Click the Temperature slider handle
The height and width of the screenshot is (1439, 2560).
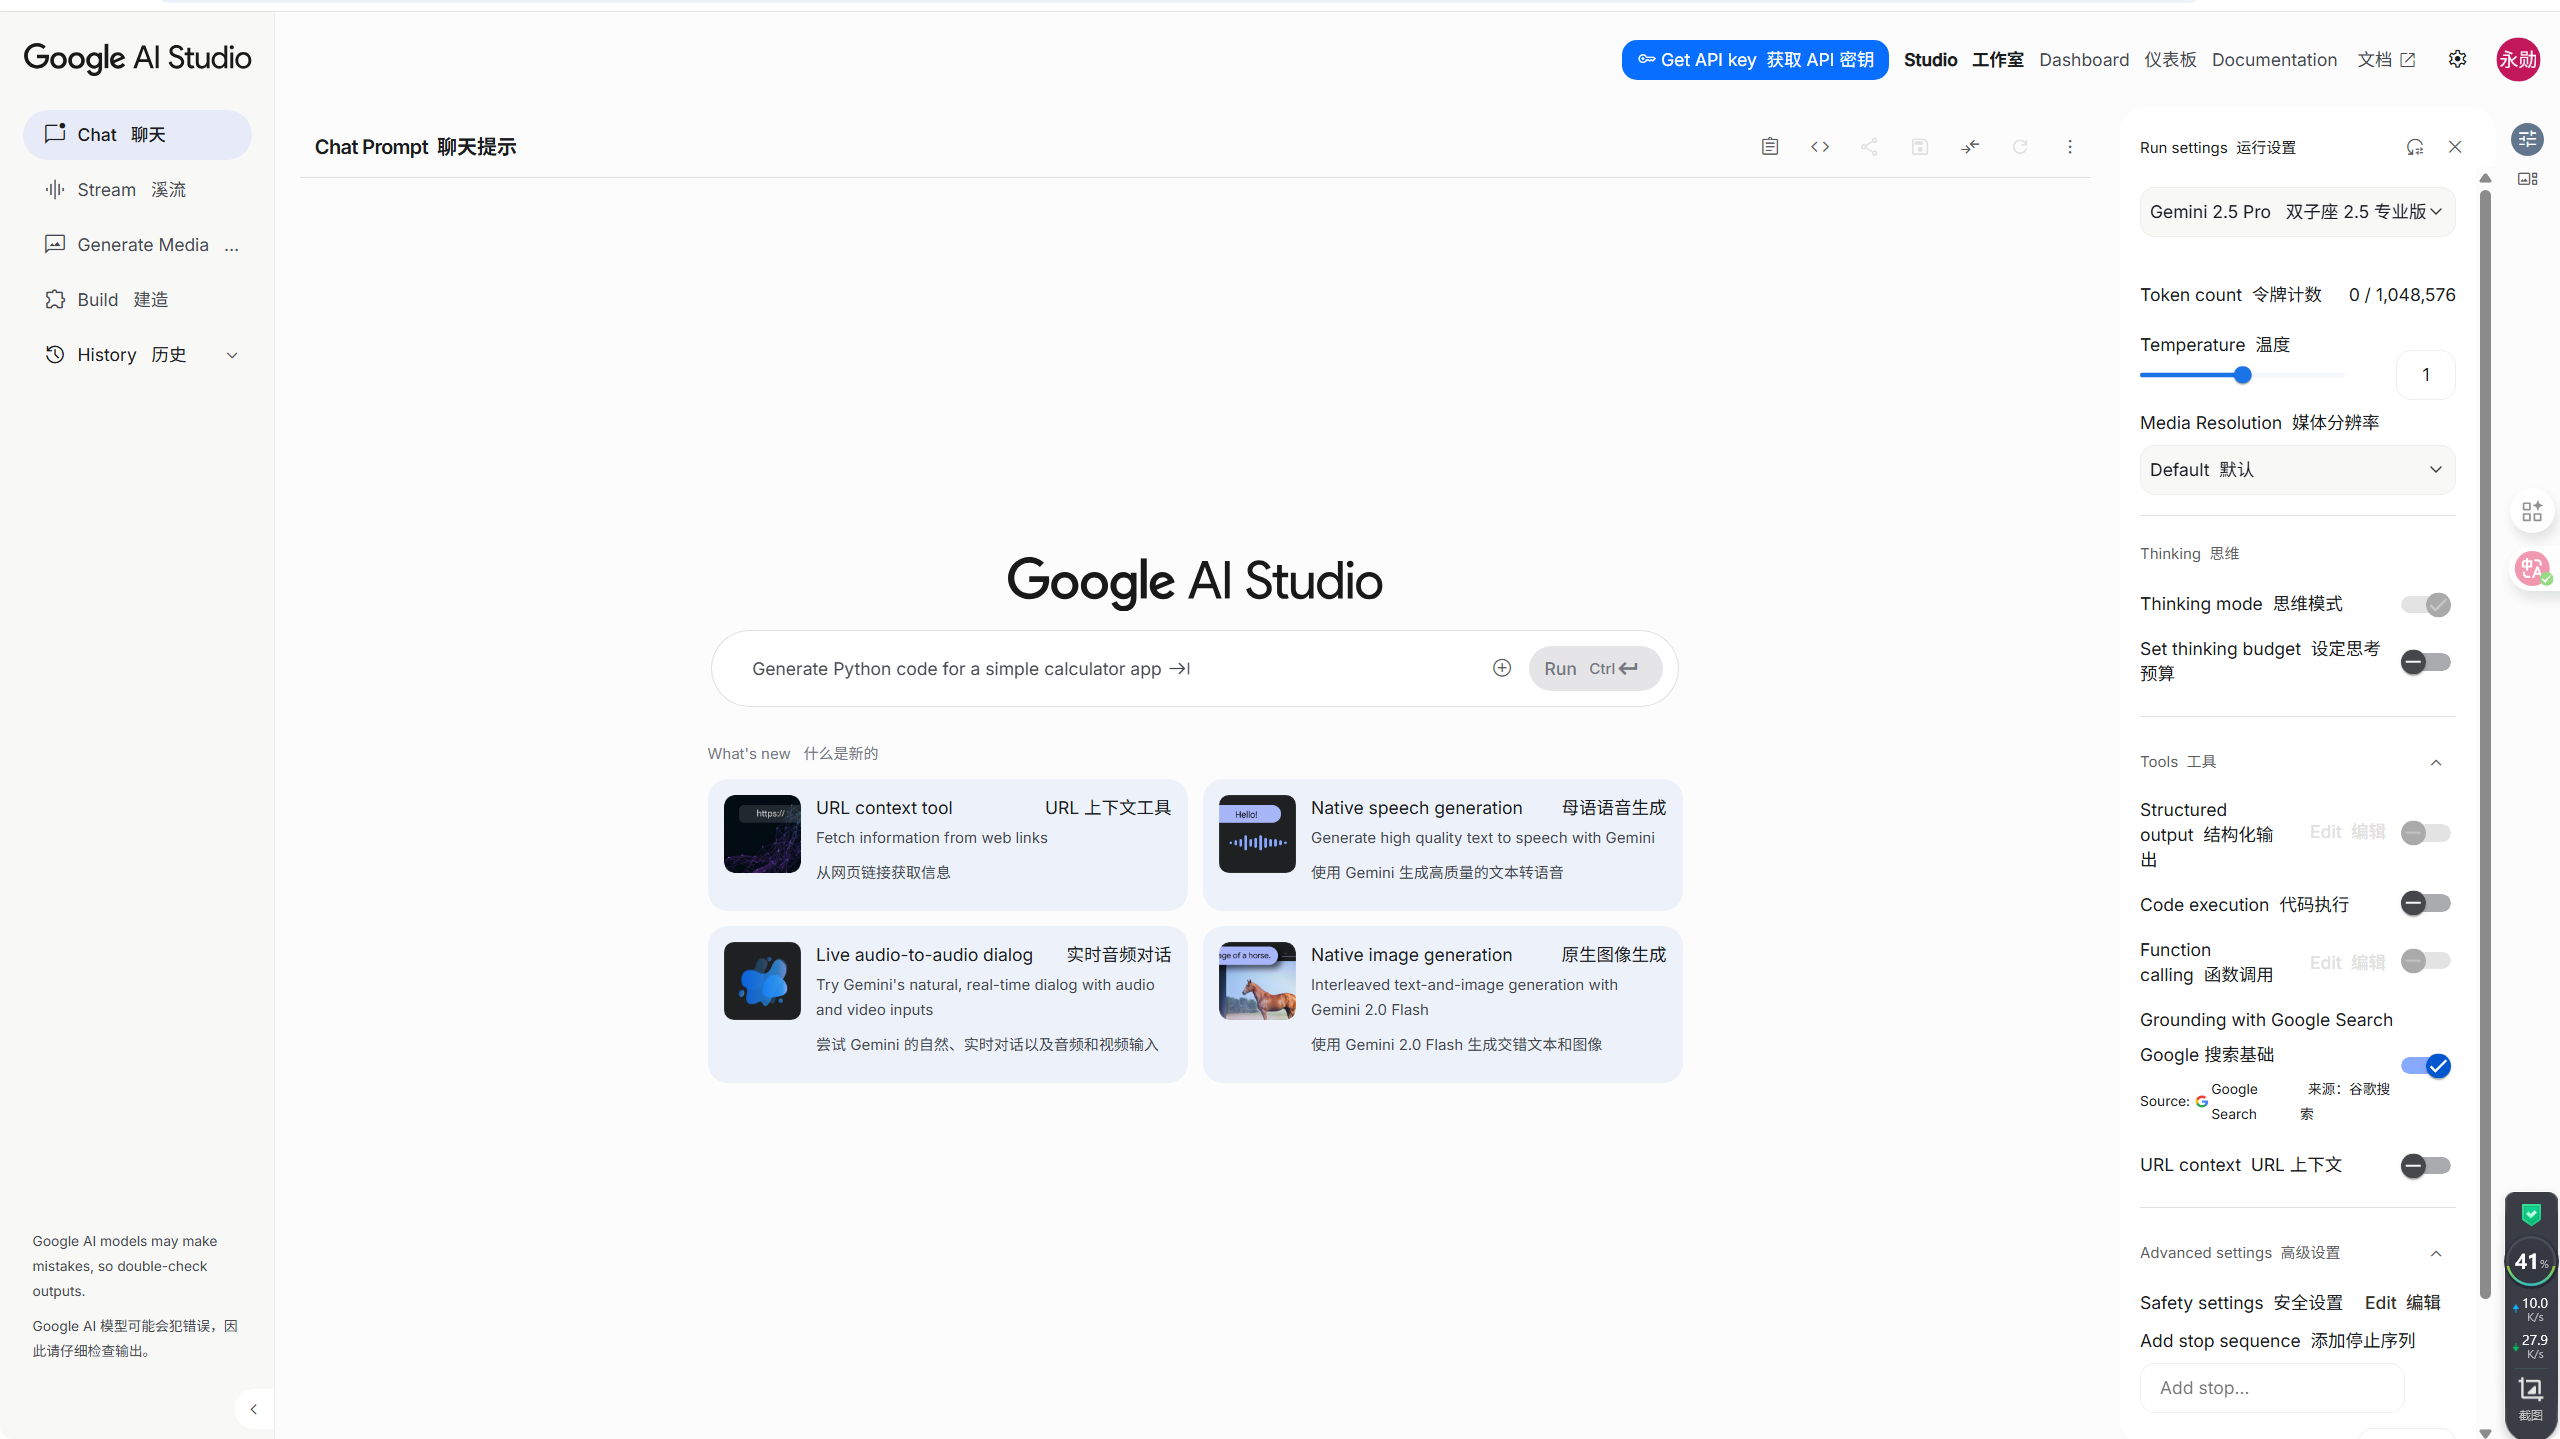click(2242, 375)
